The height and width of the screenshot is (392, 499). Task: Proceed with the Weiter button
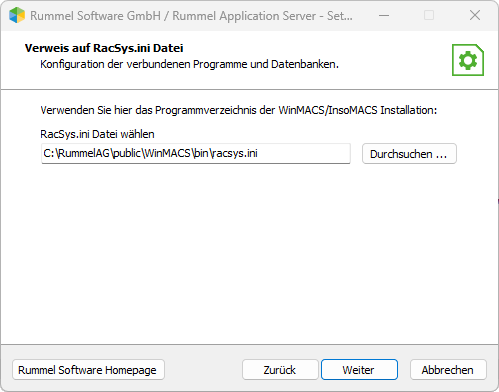tap(359, 369)
